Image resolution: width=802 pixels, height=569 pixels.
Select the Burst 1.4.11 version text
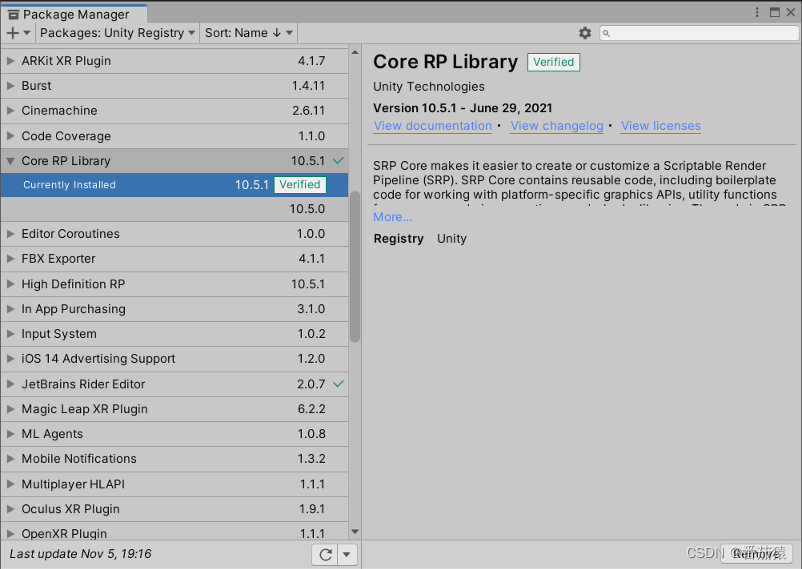(308, 86)
